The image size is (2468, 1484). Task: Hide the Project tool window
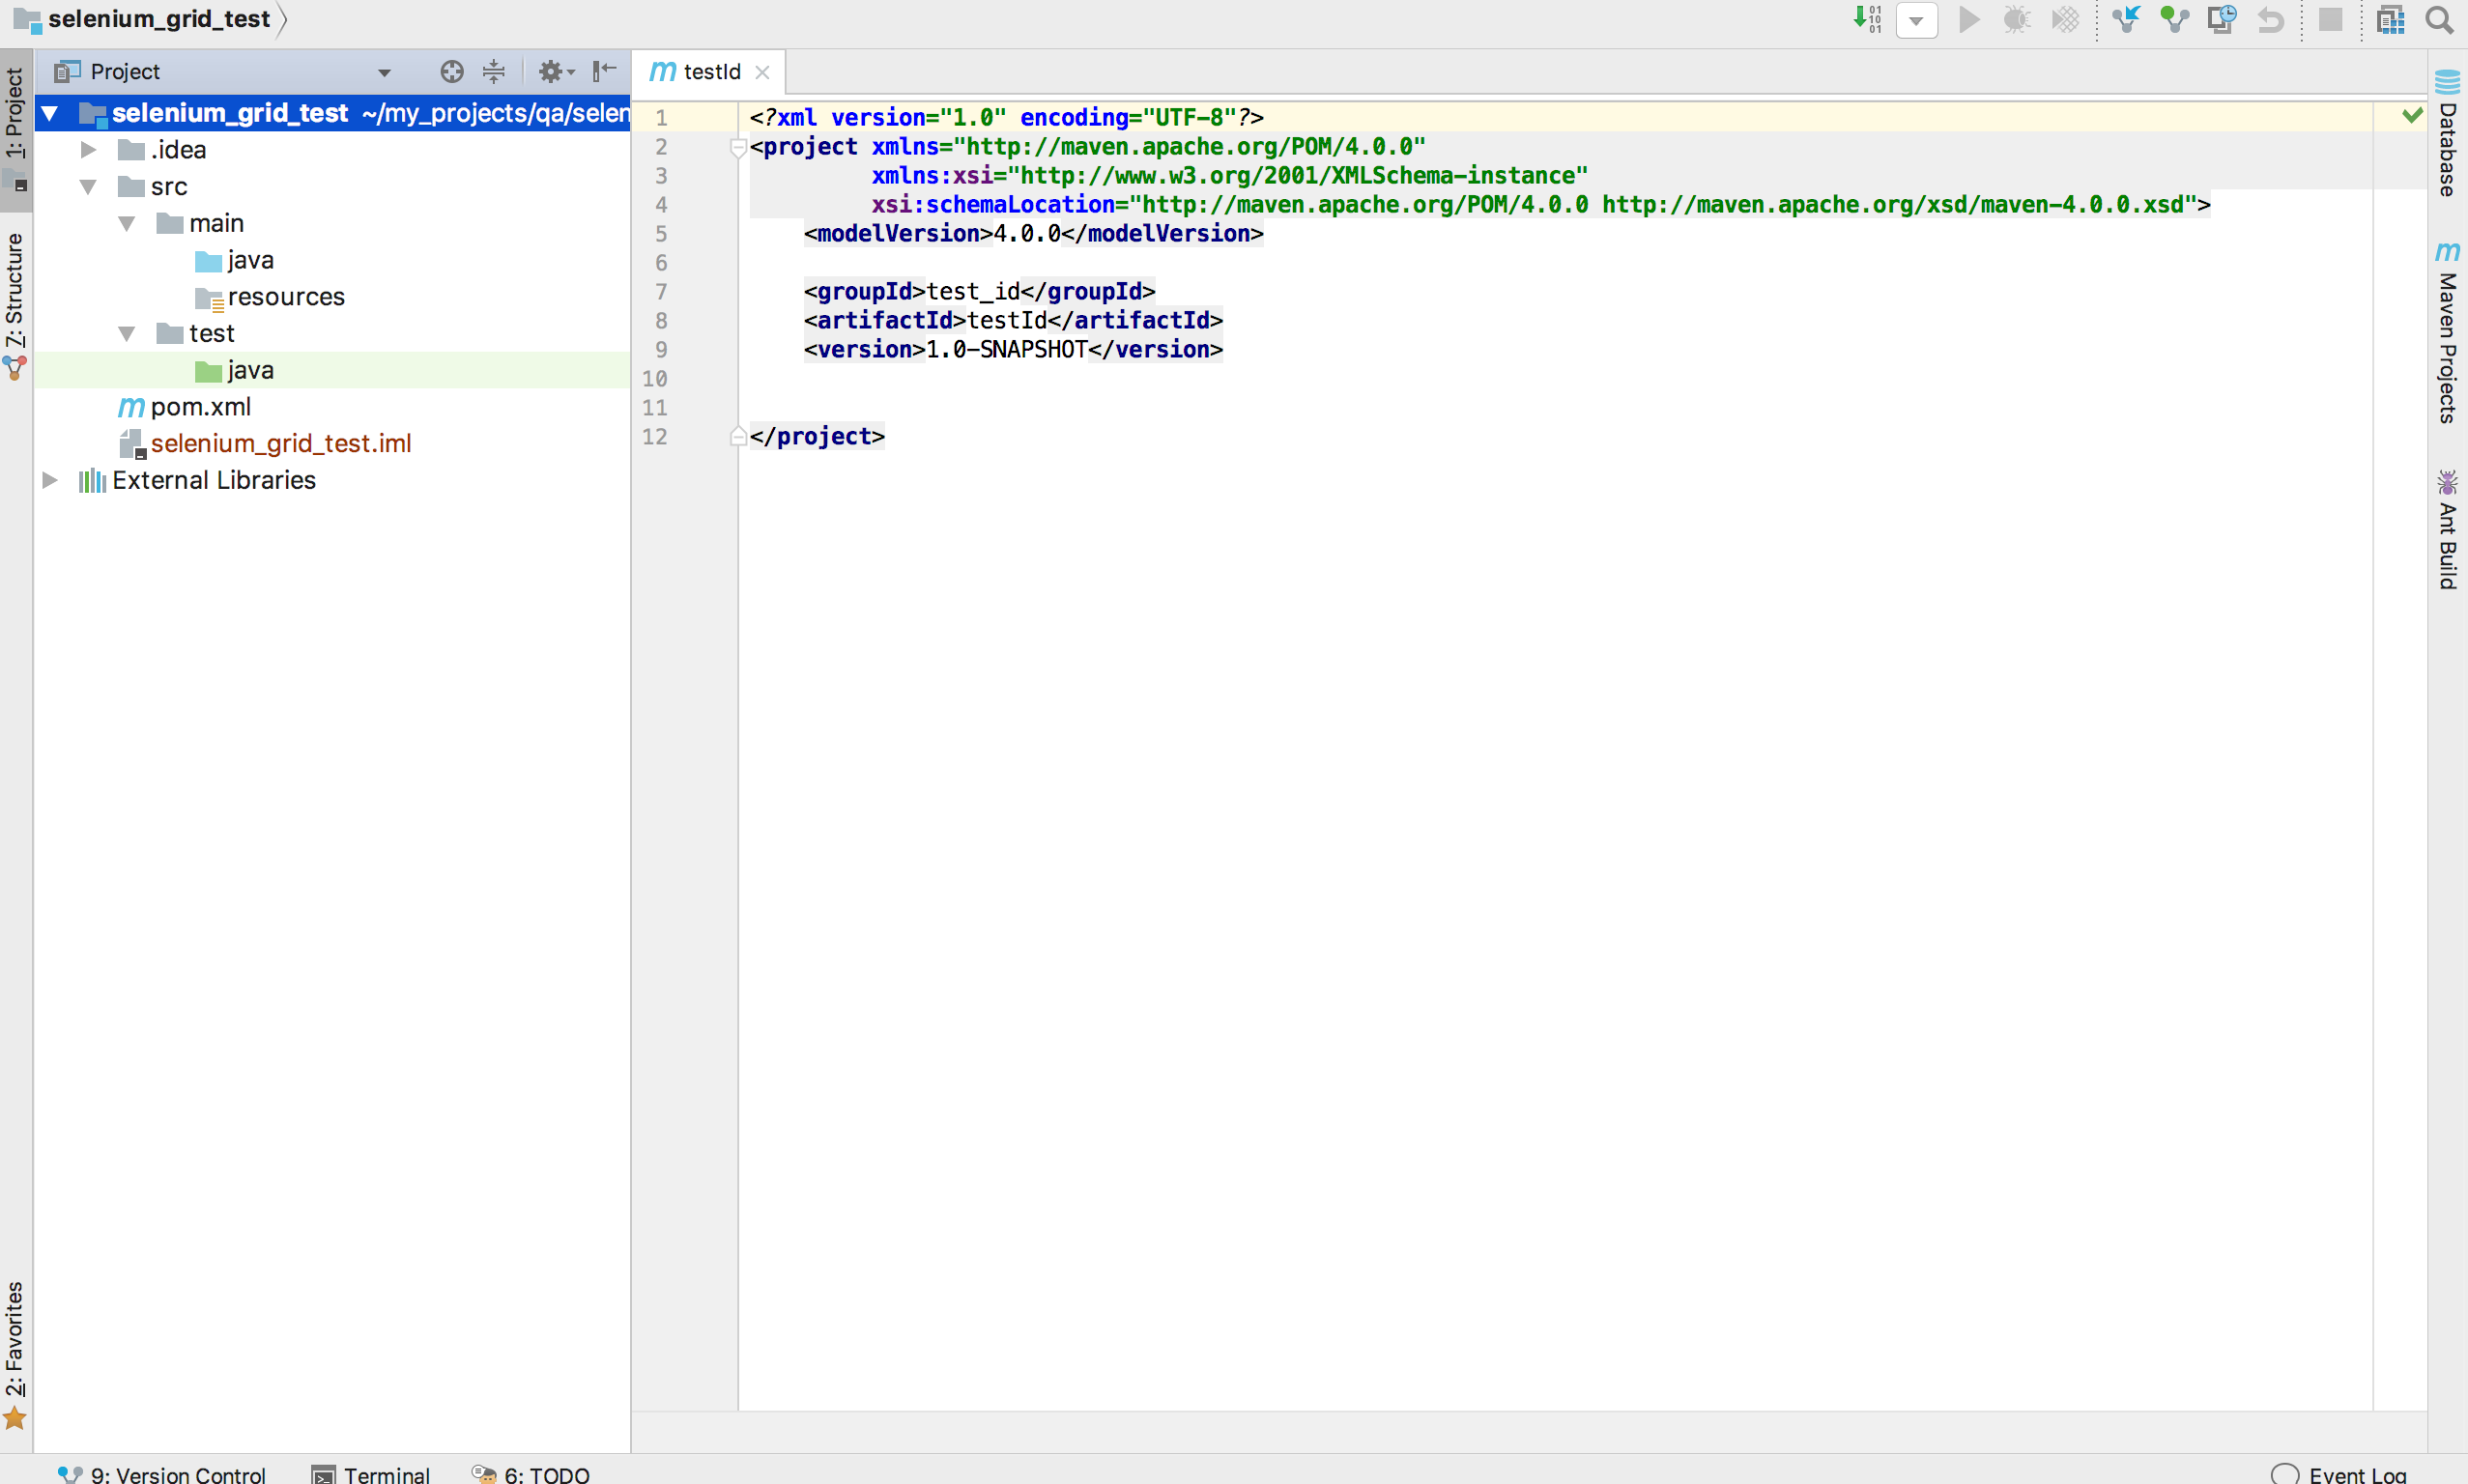[604, 71]
